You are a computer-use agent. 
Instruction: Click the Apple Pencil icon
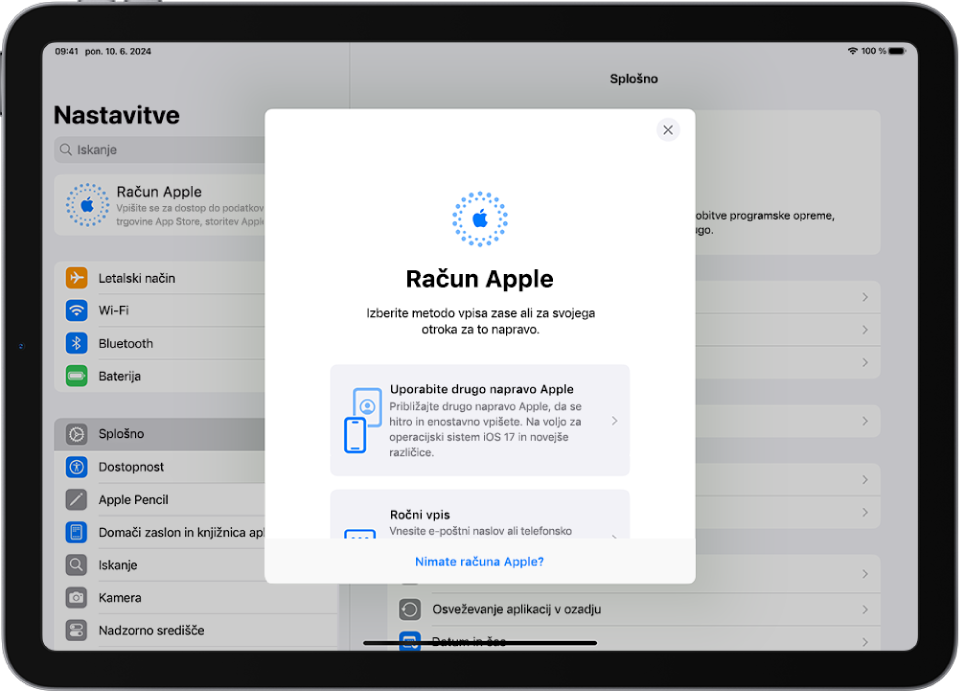pos(77,499)
